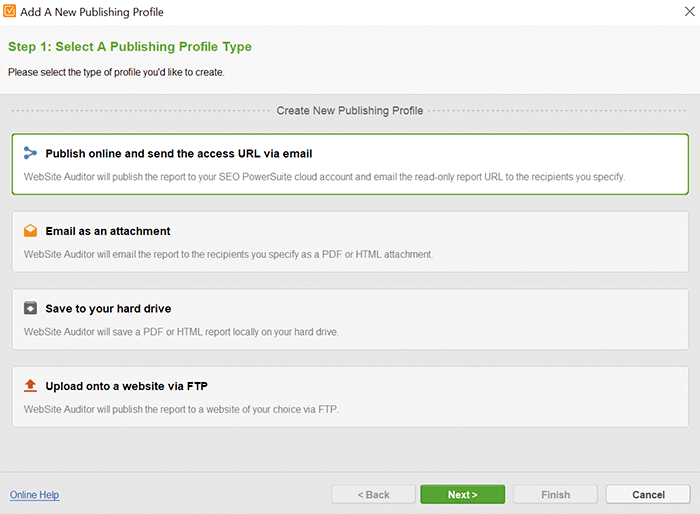Click the WebSite Auditor app icon in title bar
700x514 pixels.
pyautogui.click(x=9, y=11)
